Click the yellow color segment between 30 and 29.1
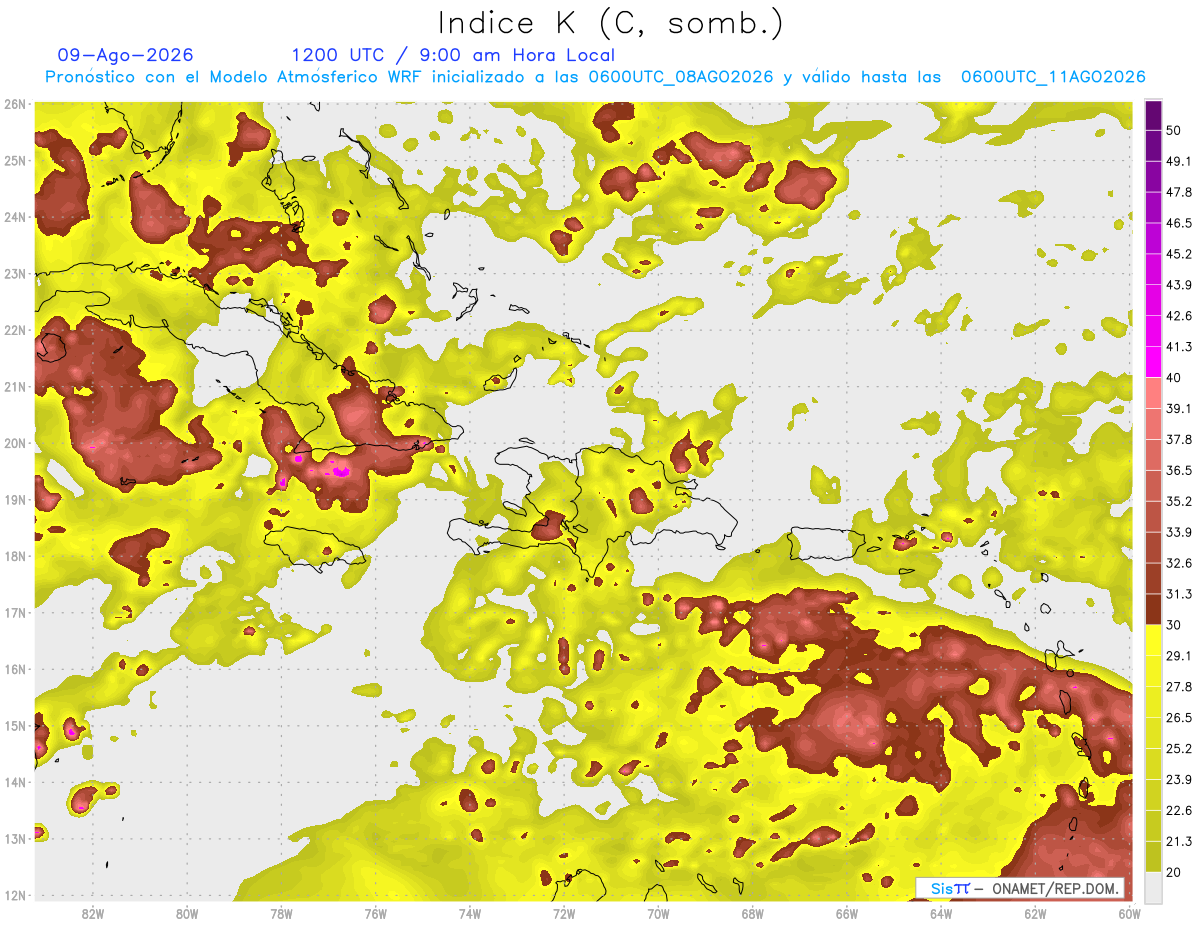1200x927 pixels. [1153, 640]
